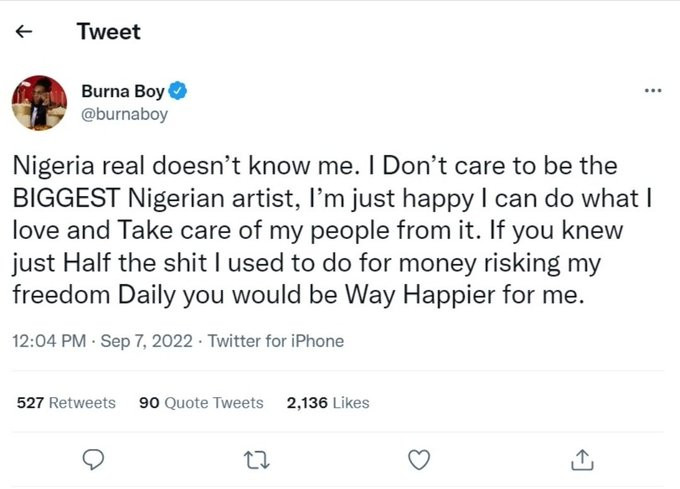Viewport: 680px width, 489px height.
Task: Click the Twitter for iPhone source label
Action: (x=275, y=341)
